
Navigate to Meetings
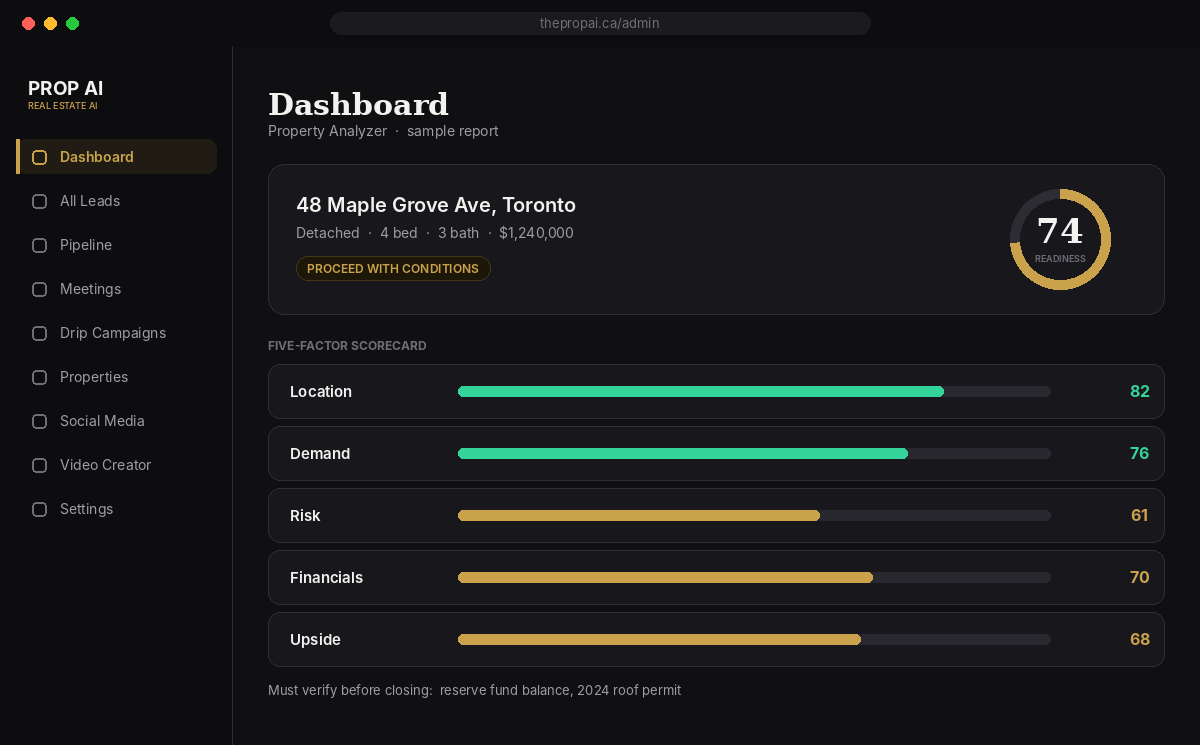coord(90,289)
